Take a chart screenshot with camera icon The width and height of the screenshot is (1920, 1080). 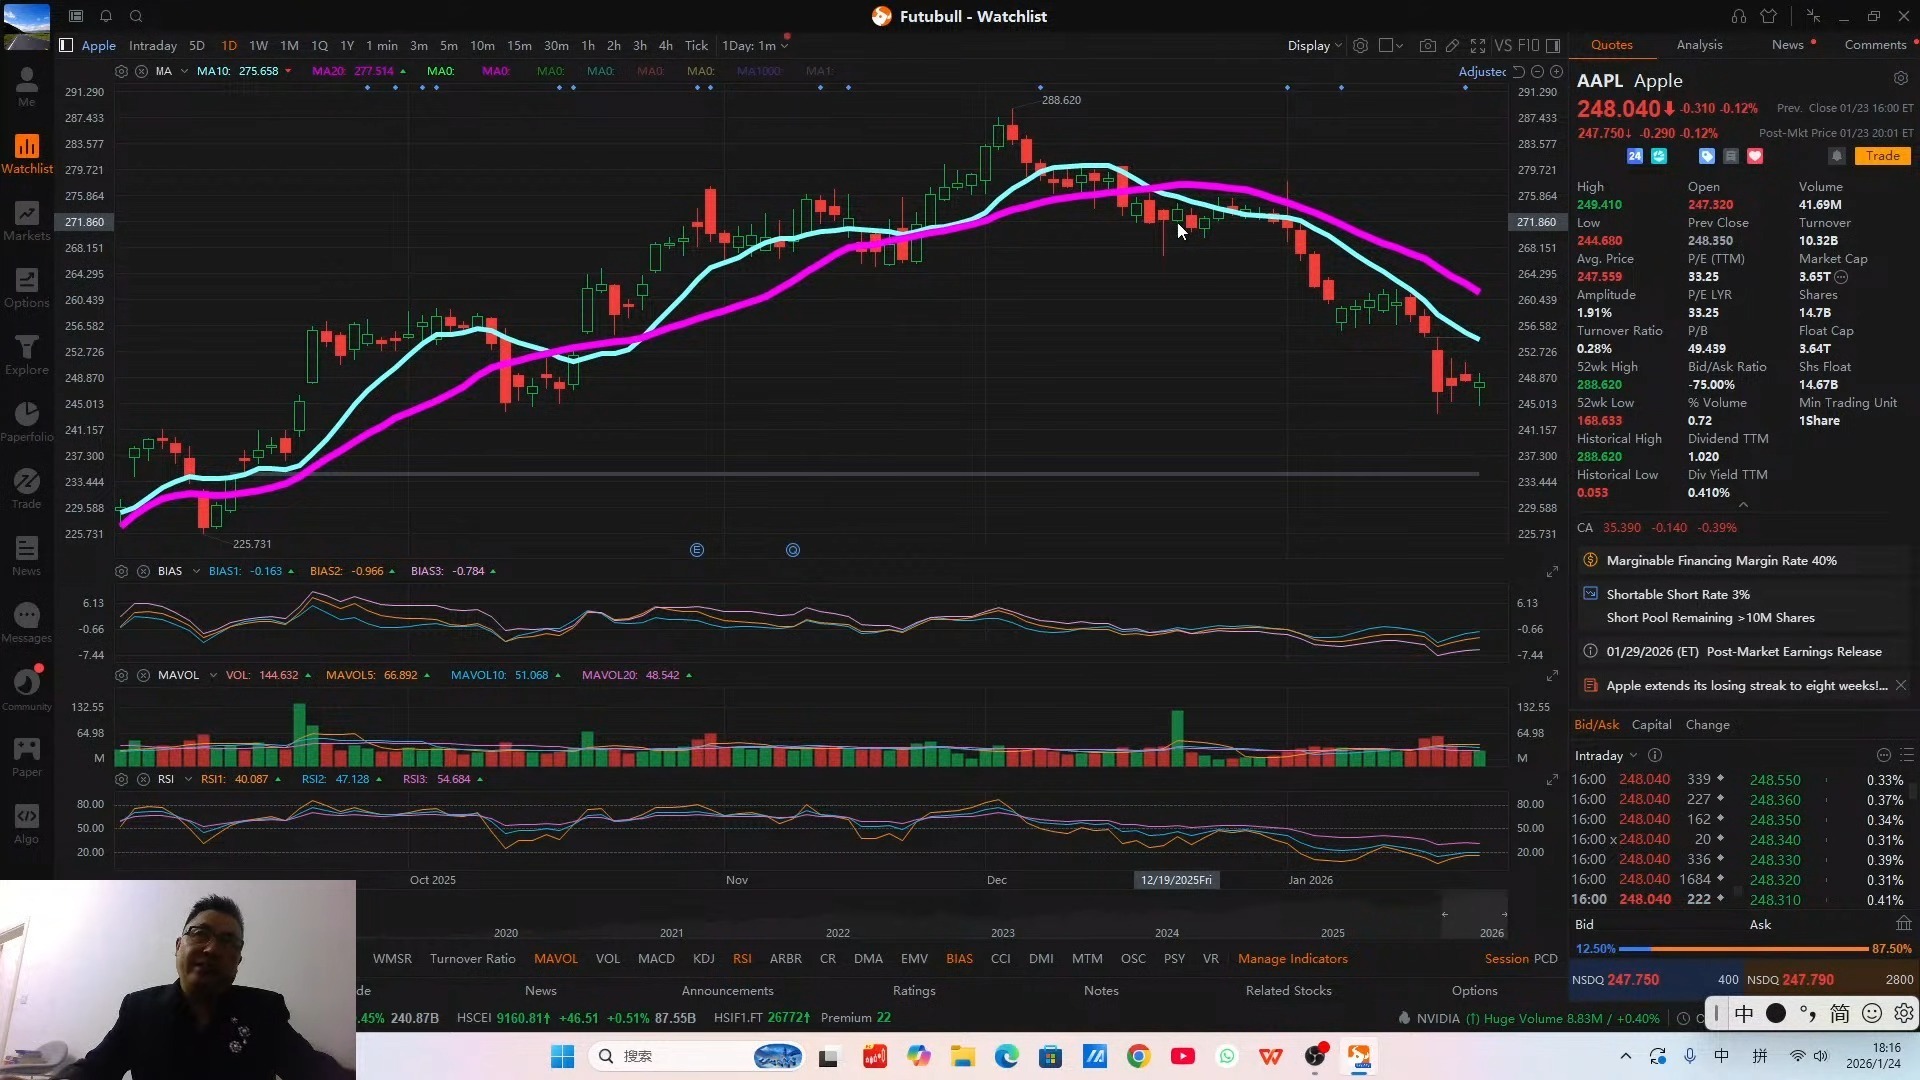click(1427, 46)
